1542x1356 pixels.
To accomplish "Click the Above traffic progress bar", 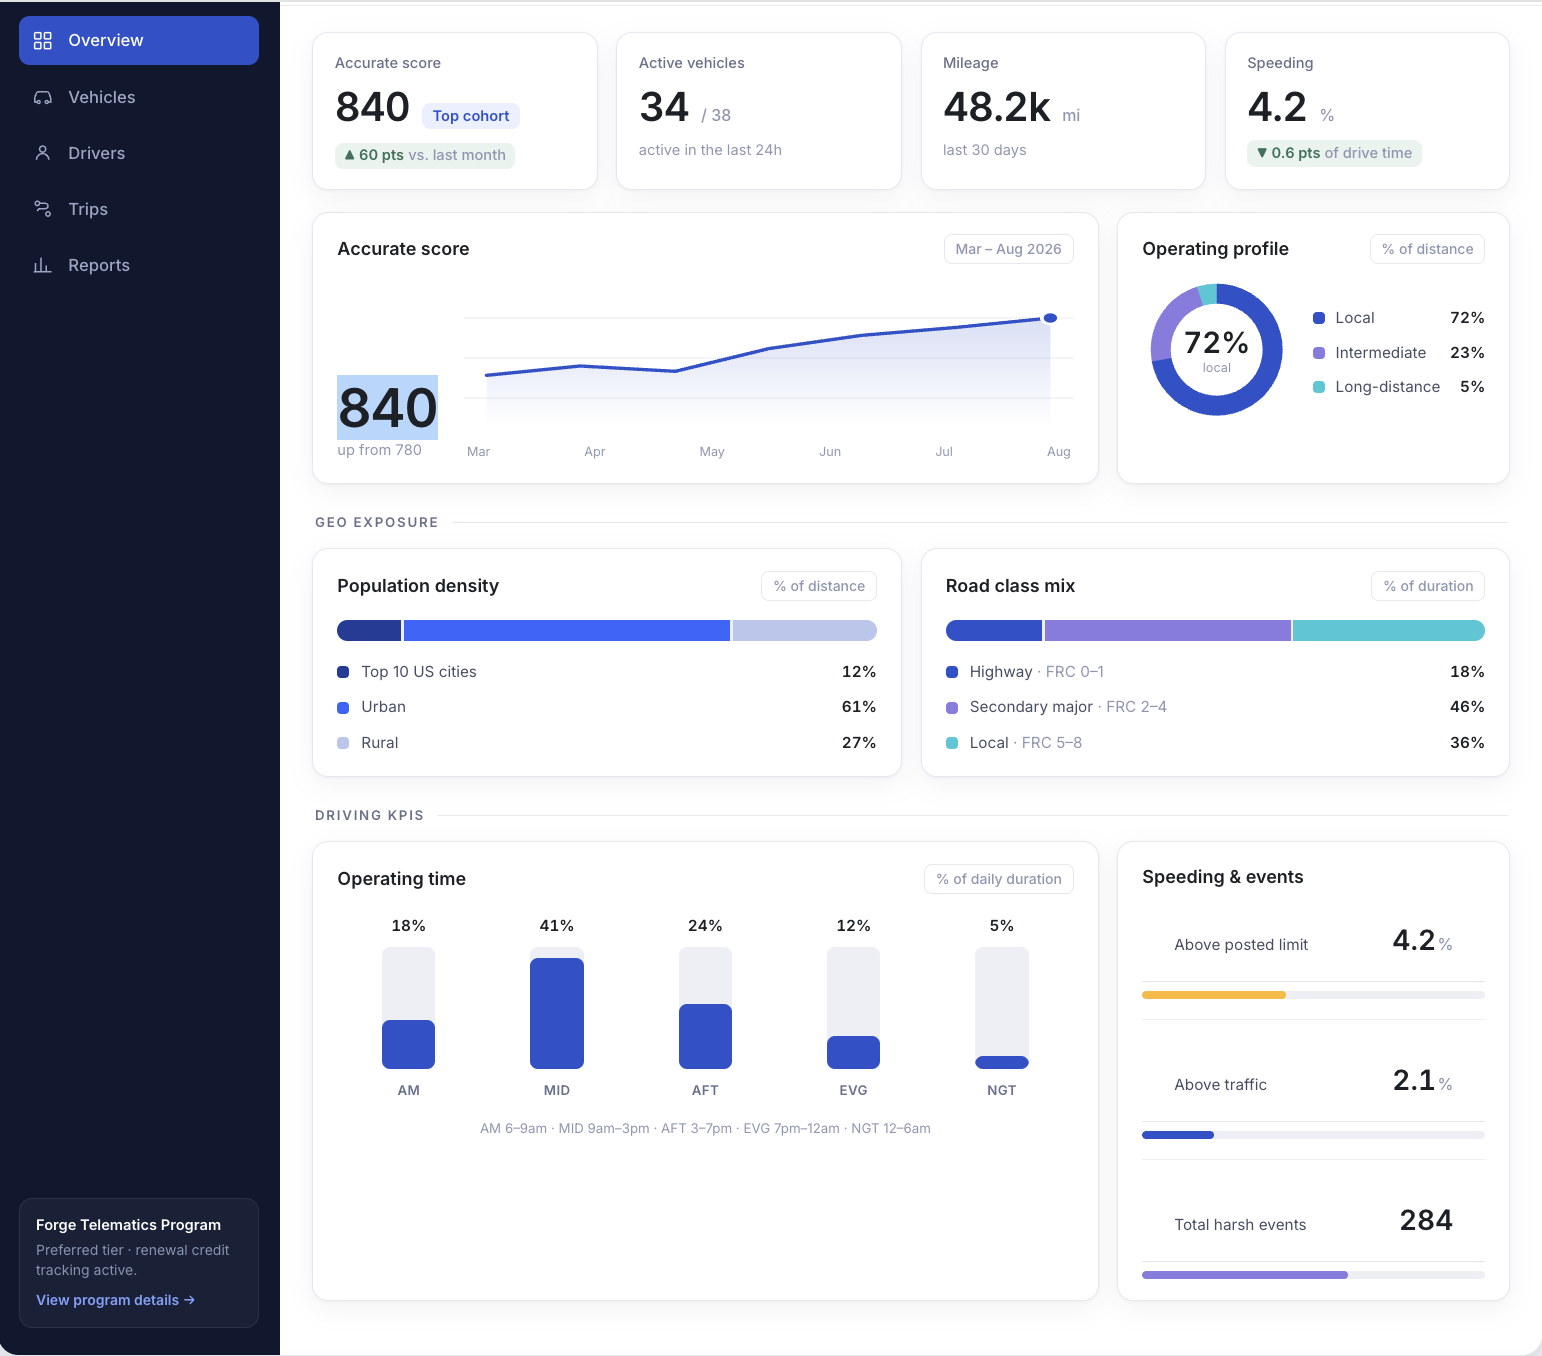I will (1313, 1135).
